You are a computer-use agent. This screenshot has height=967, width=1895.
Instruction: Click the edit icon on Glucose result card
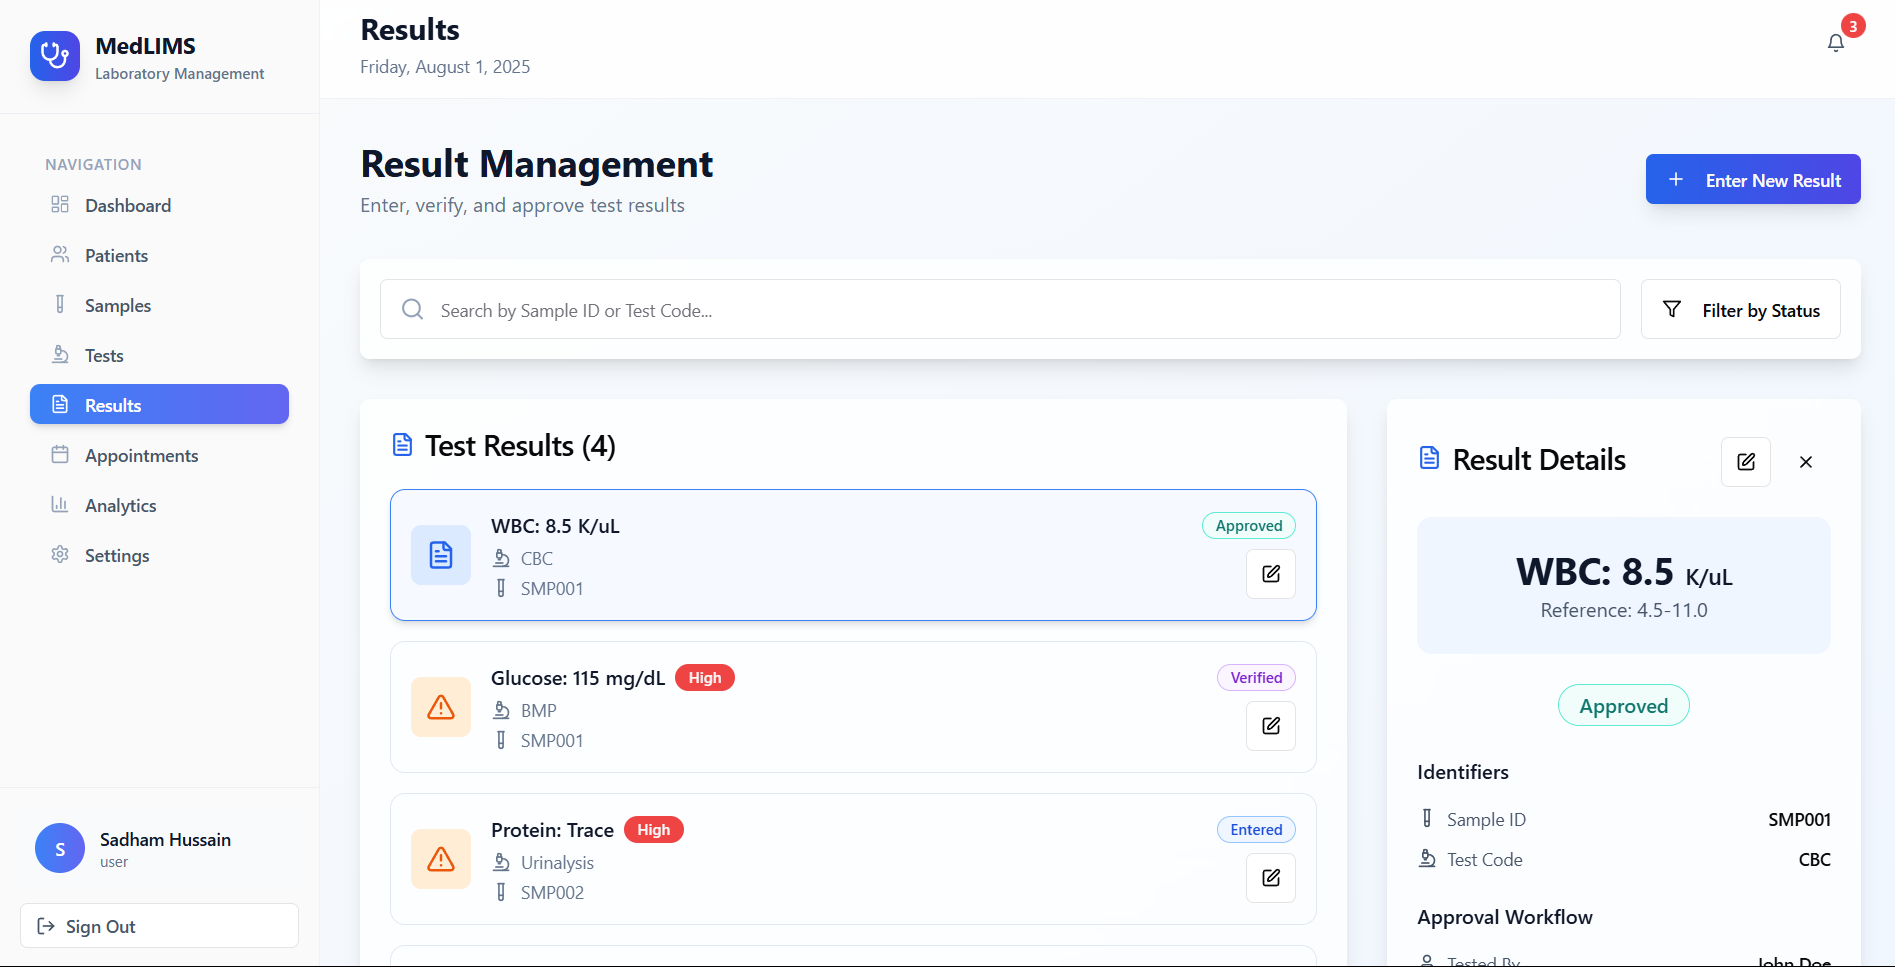(x=1271, y=726)
